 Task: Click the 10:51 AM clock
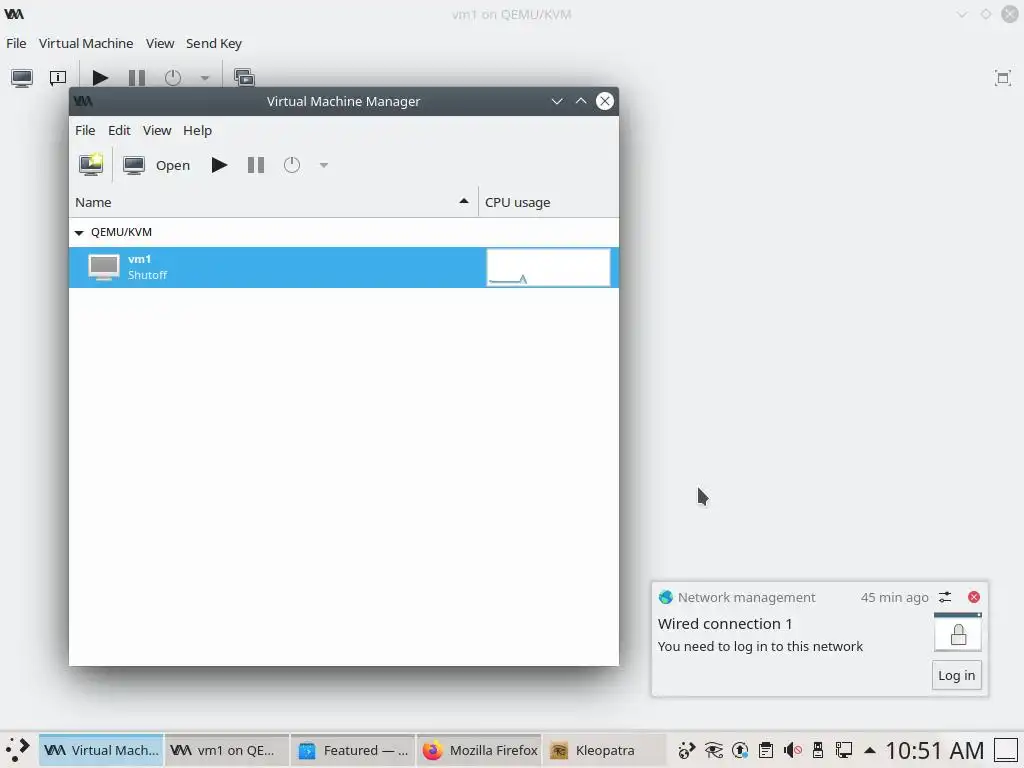click(935, 750)
